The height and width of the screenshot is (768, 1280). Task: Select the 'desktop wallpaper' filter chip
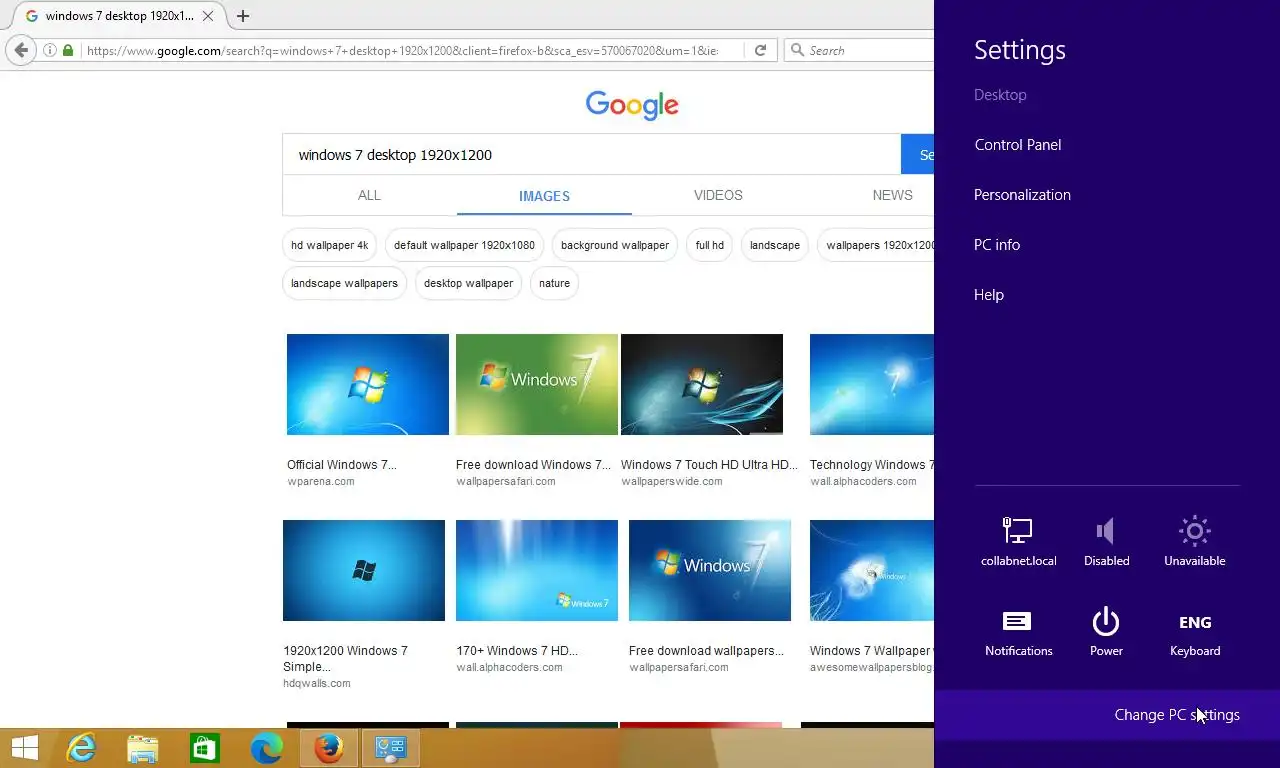pos(468,283)
